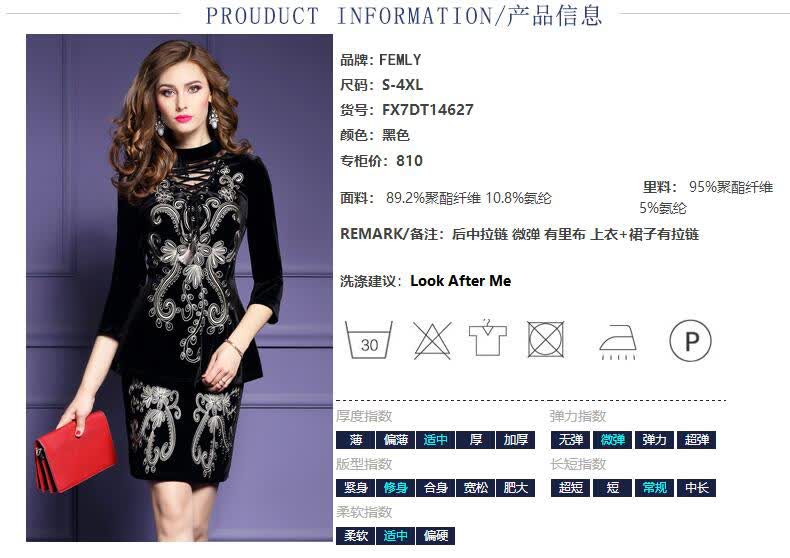
Task: Choose the 加厚 thickness box
Action: [515, 440]
